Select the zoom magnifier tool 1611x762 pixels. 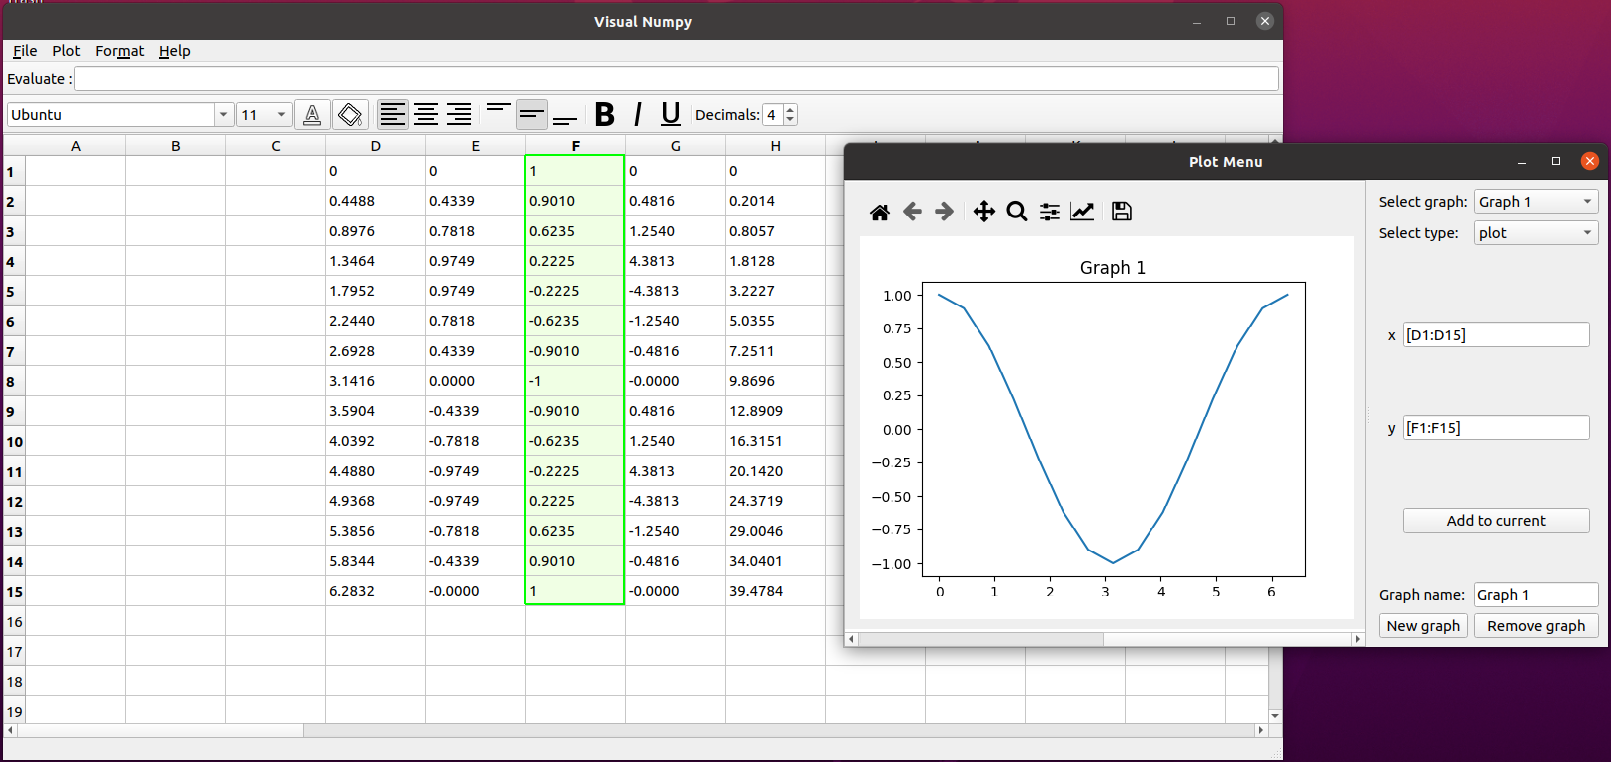click(x=1017, y=211)
